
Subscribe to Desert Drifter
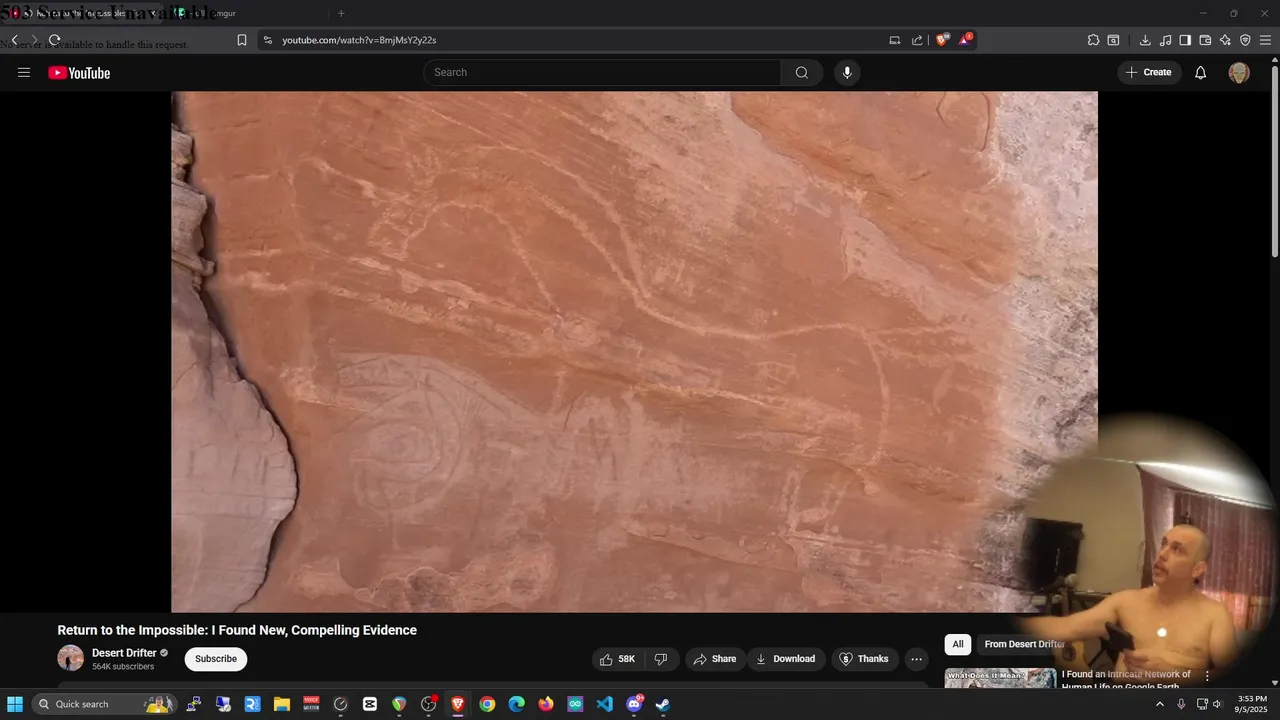[x=216, y=659]
